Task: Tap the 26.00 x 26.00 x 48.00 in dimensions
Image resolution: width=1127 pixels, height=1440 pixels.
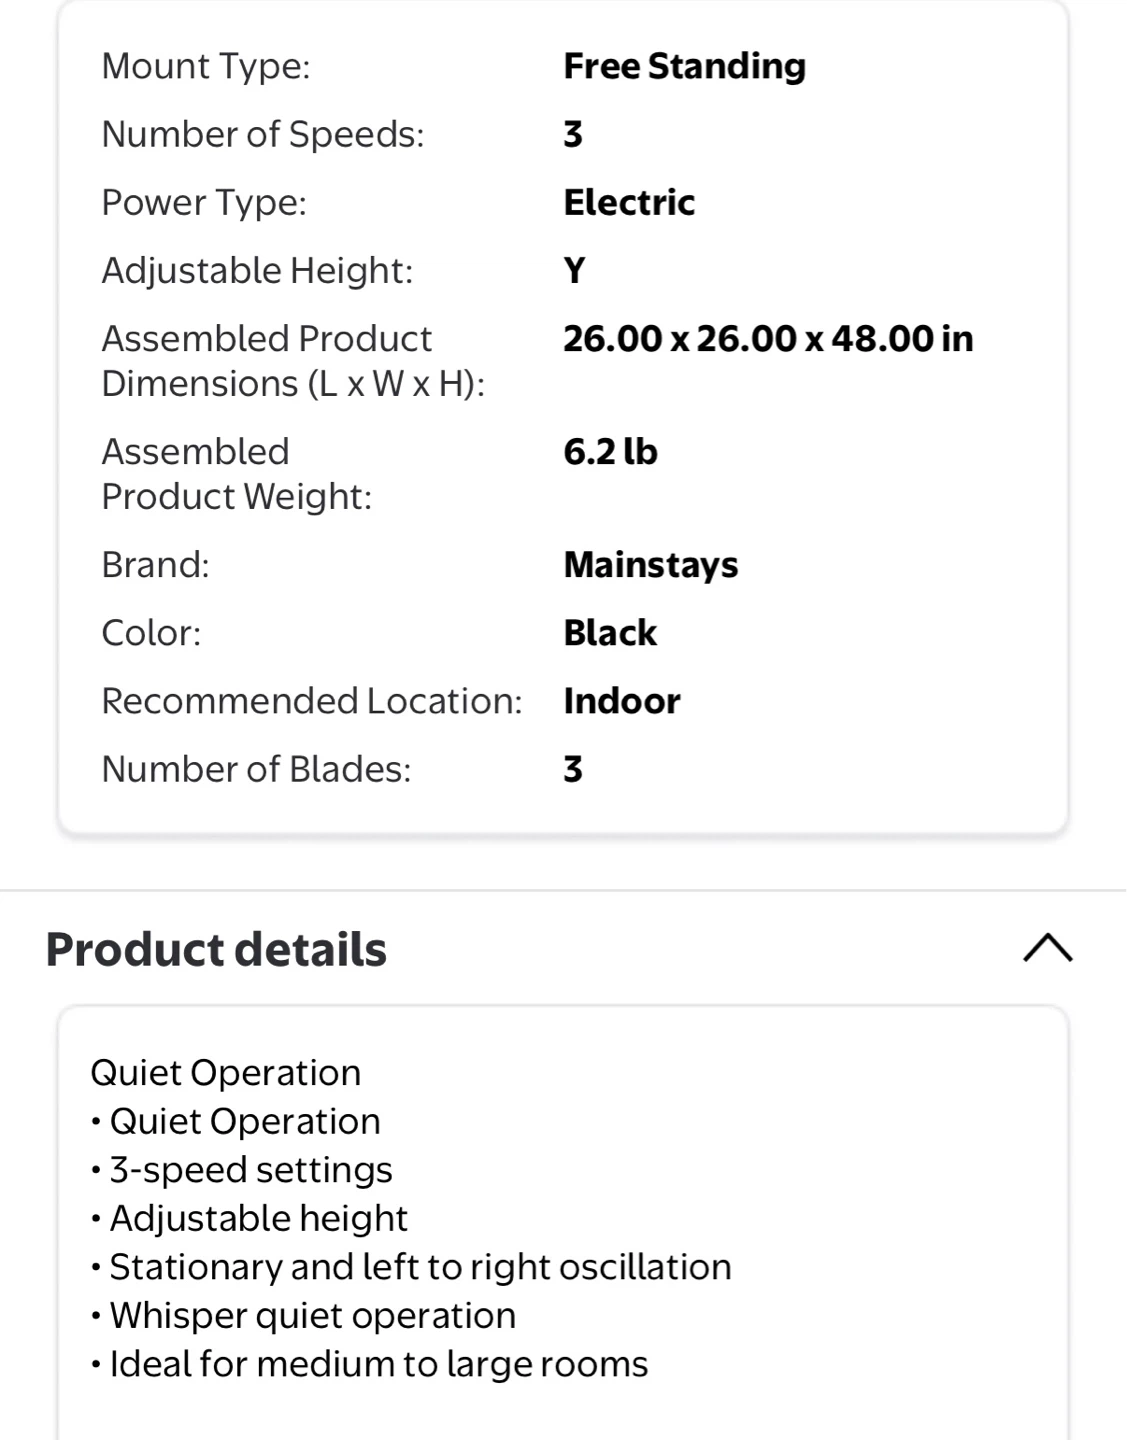Action: tap(768, 339)
